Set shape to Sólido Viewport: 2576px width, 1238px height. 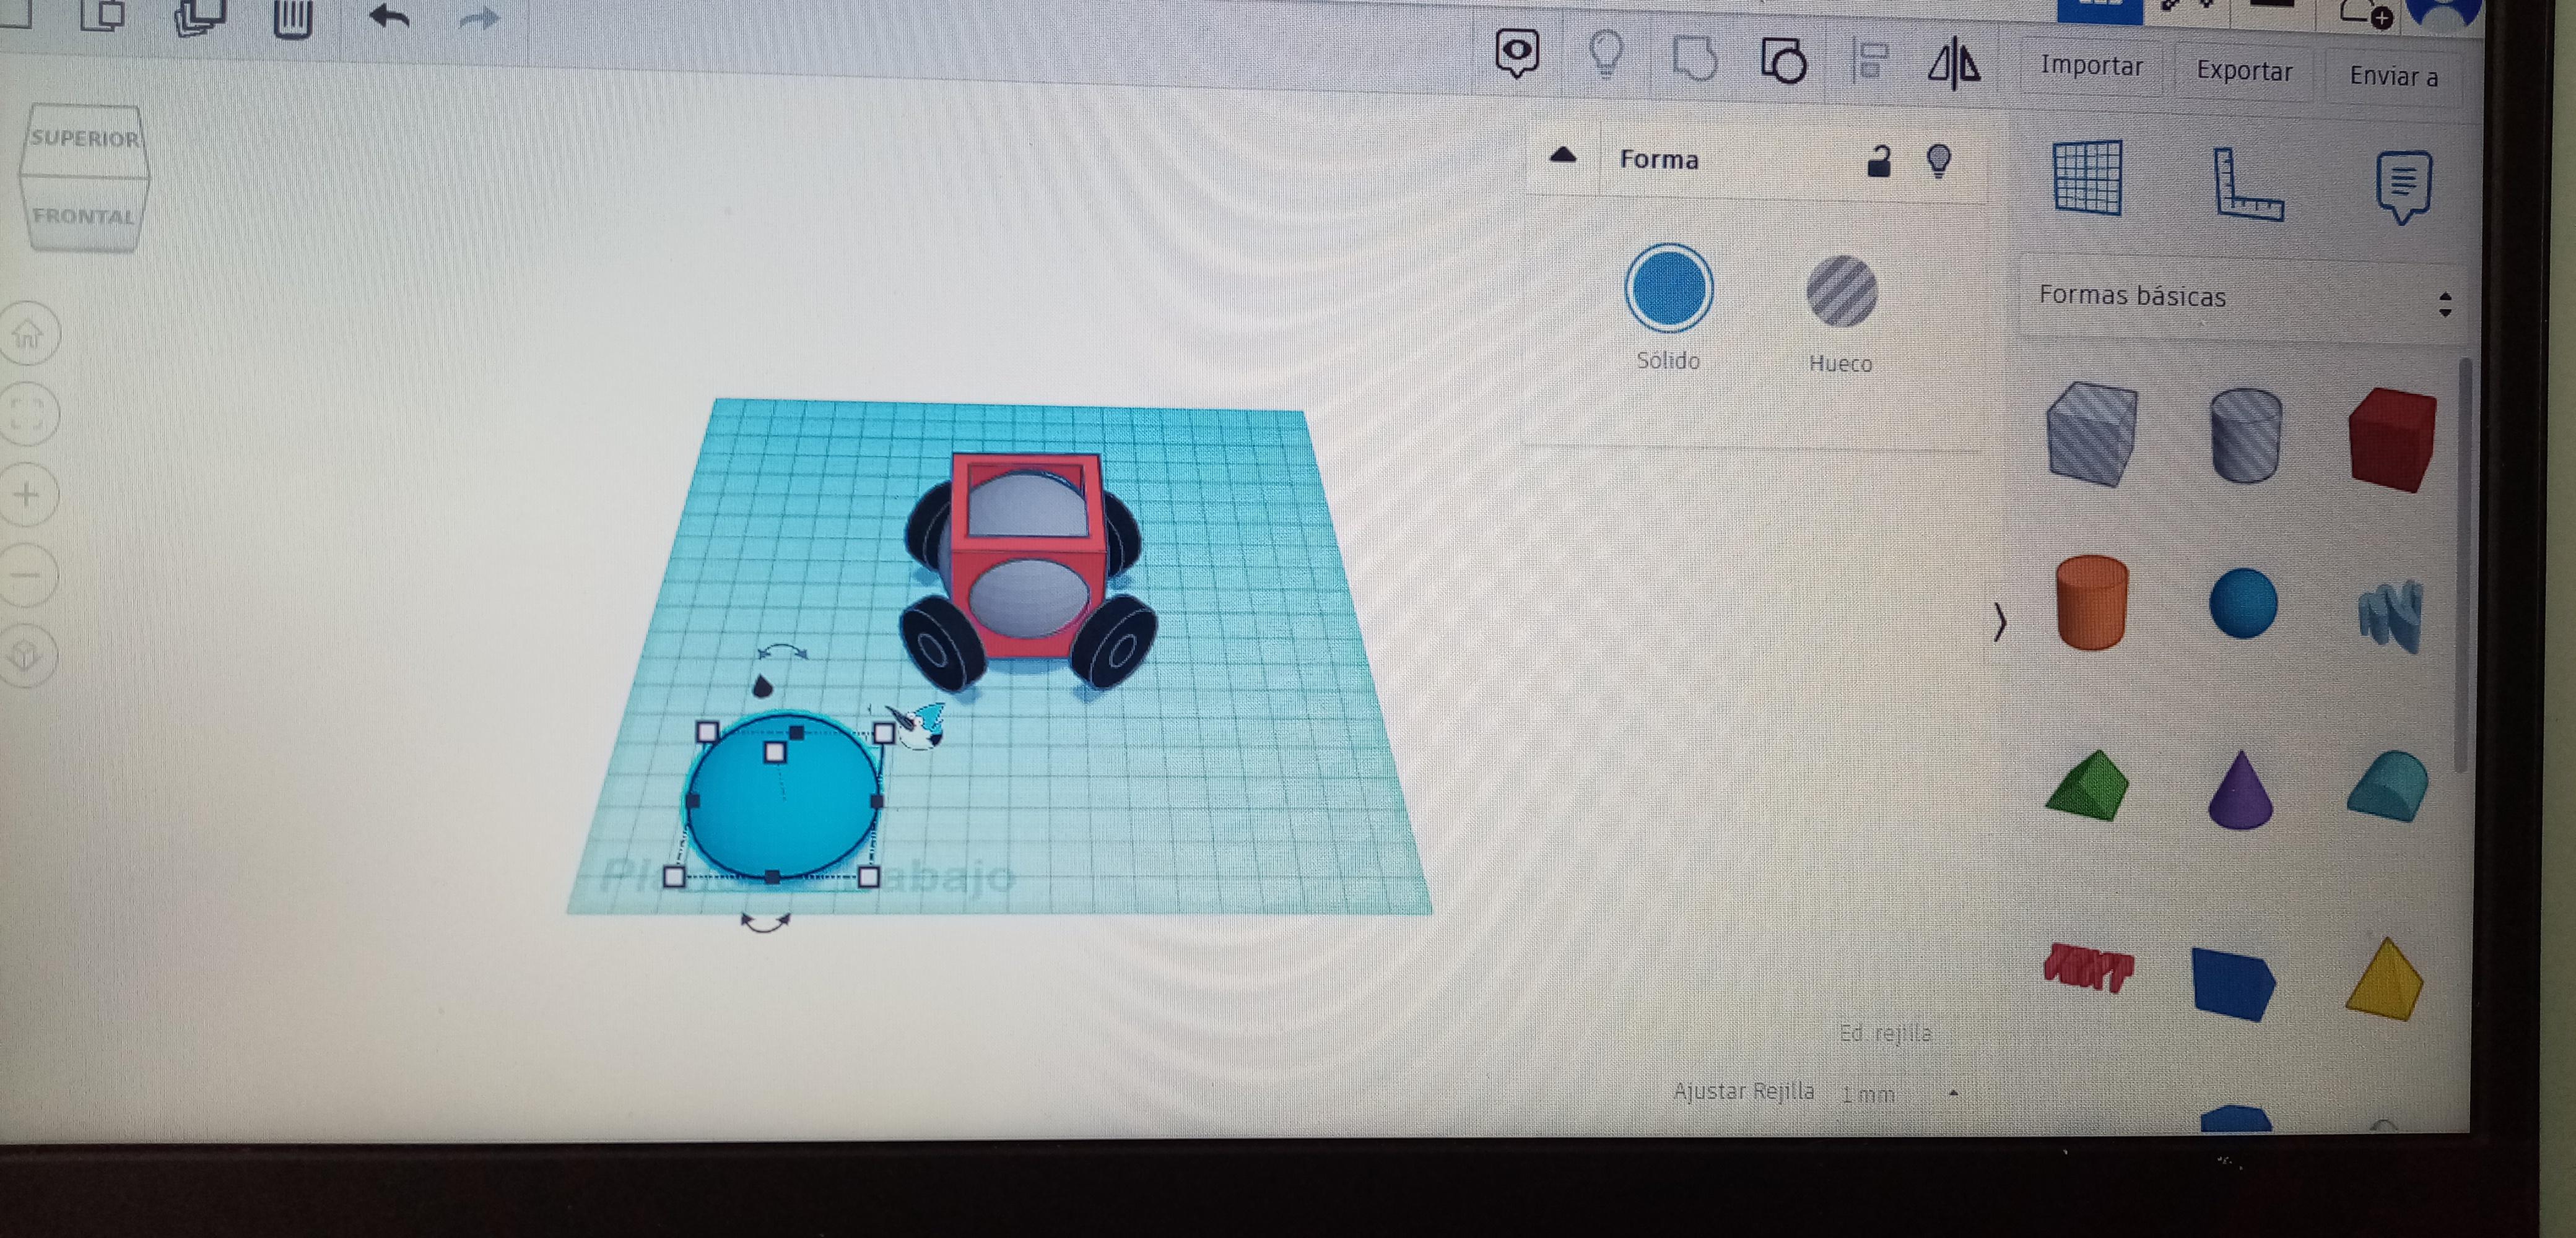pyautogui.click(x=1668, y=289)
